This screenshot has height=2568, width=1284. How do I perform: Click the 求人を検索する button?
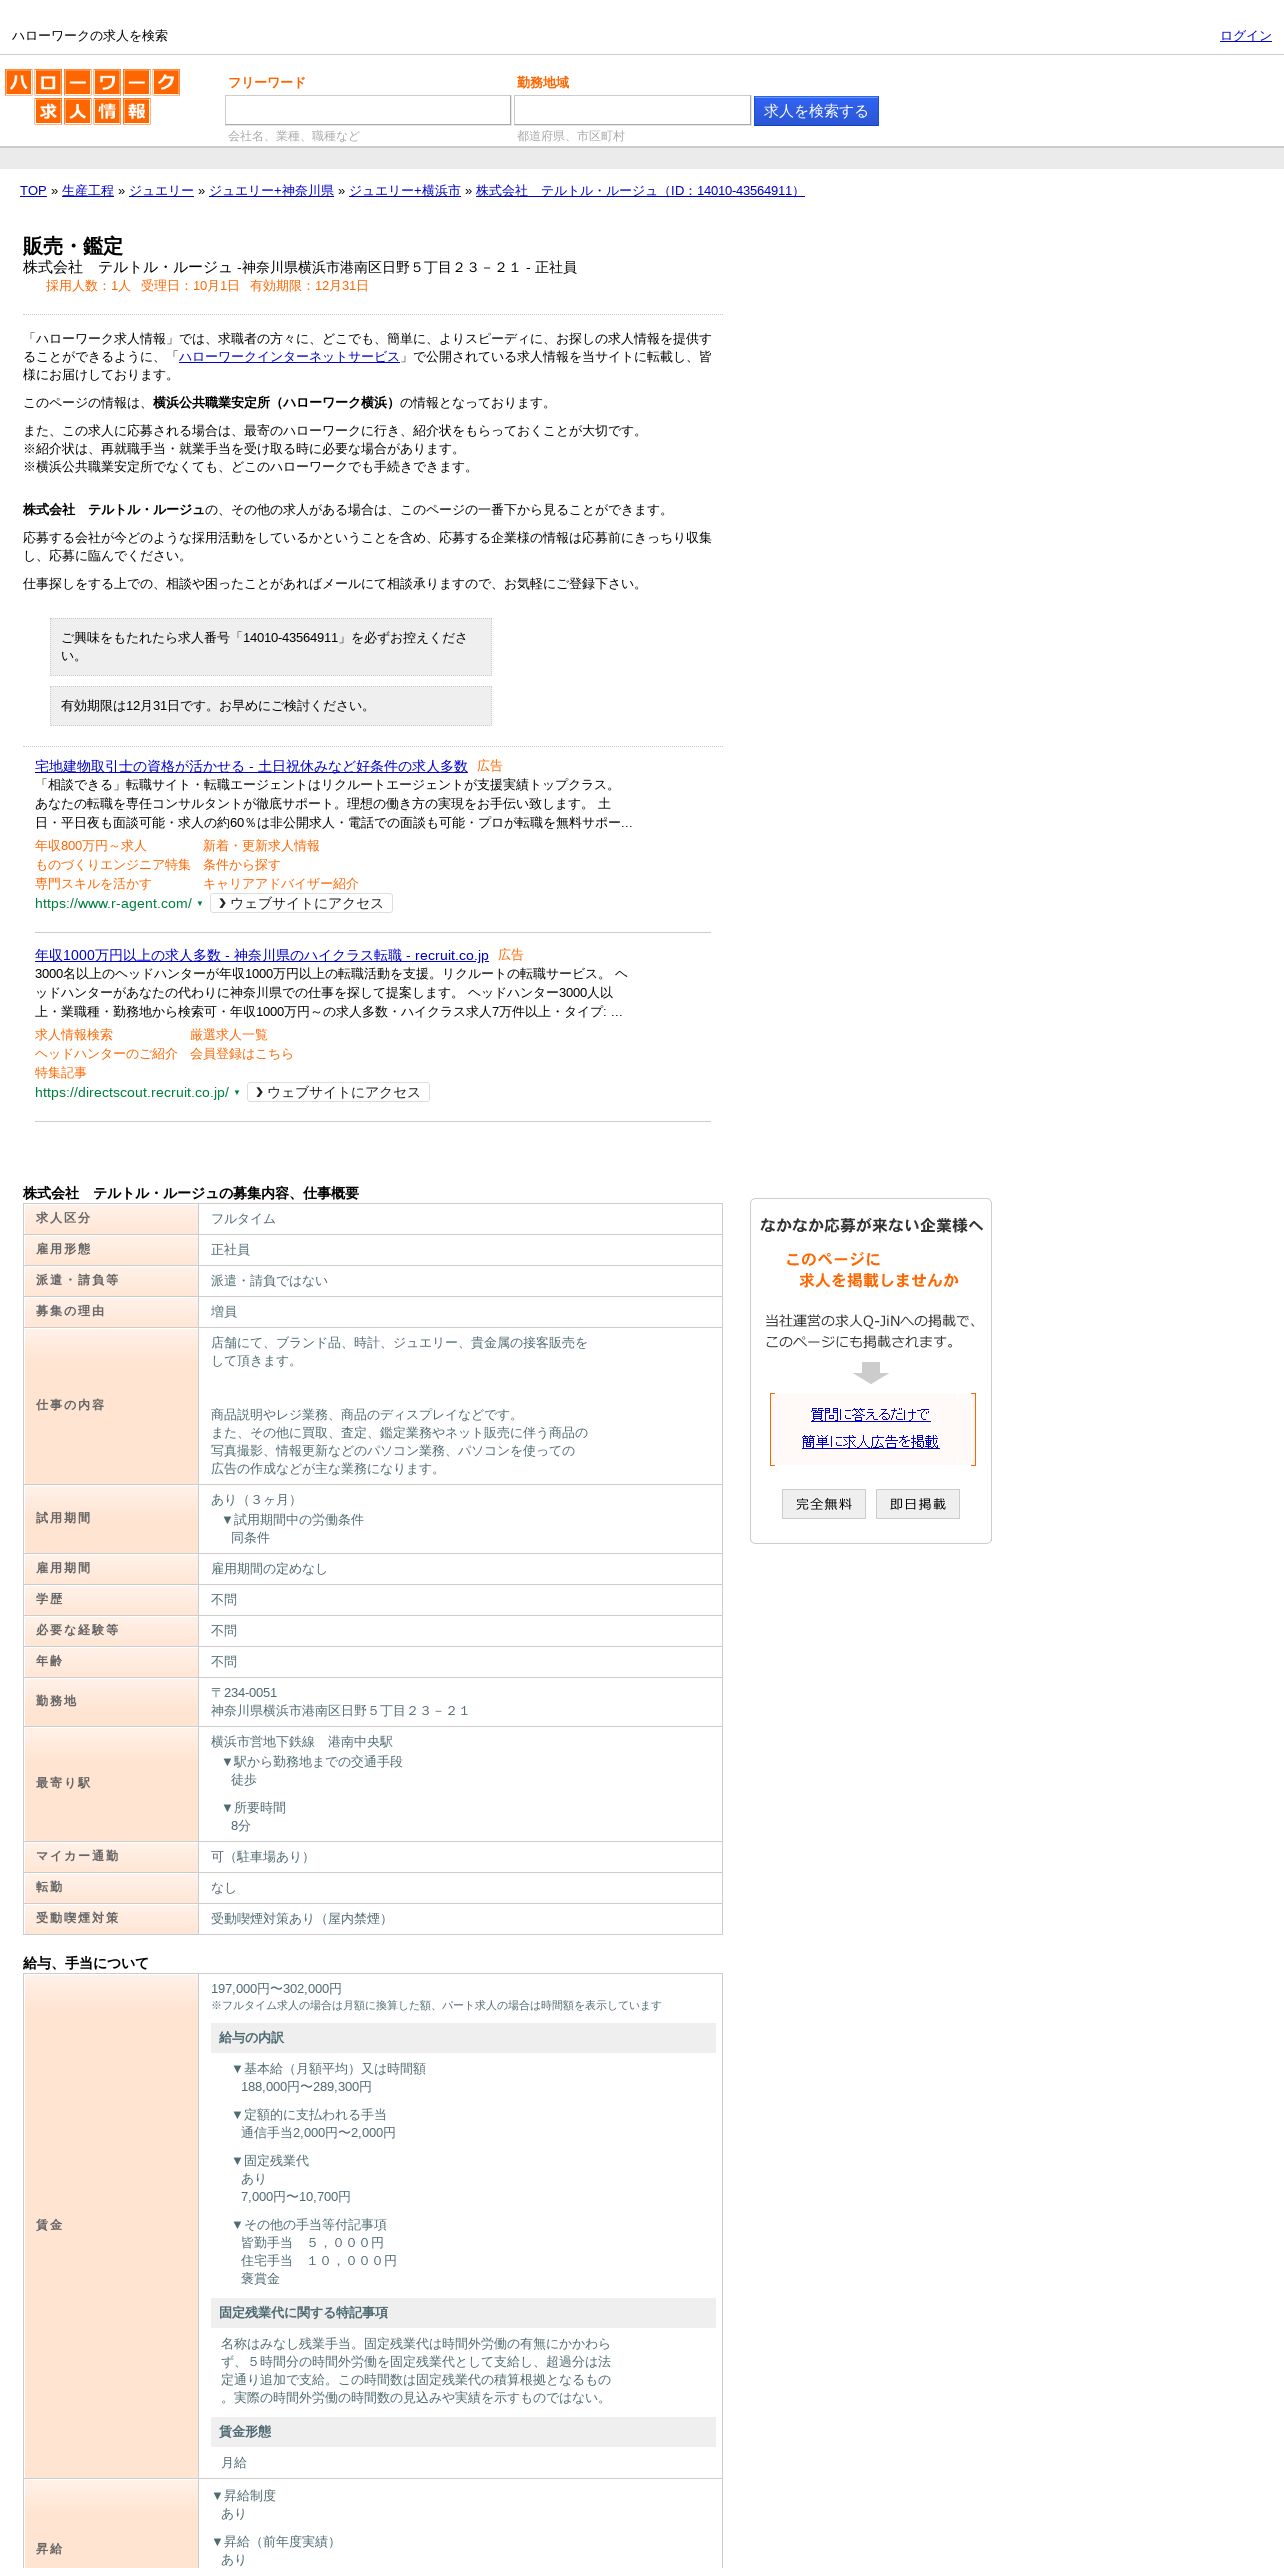816,111
